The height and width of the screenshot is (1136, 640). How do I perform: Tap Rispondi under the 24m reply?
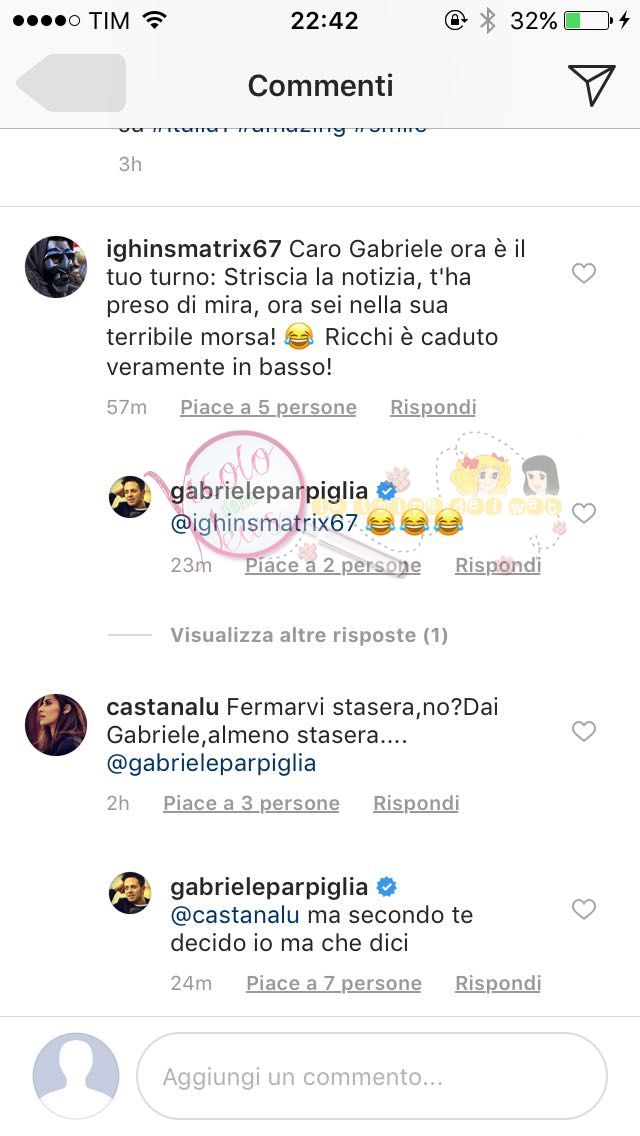pos(498,983)
